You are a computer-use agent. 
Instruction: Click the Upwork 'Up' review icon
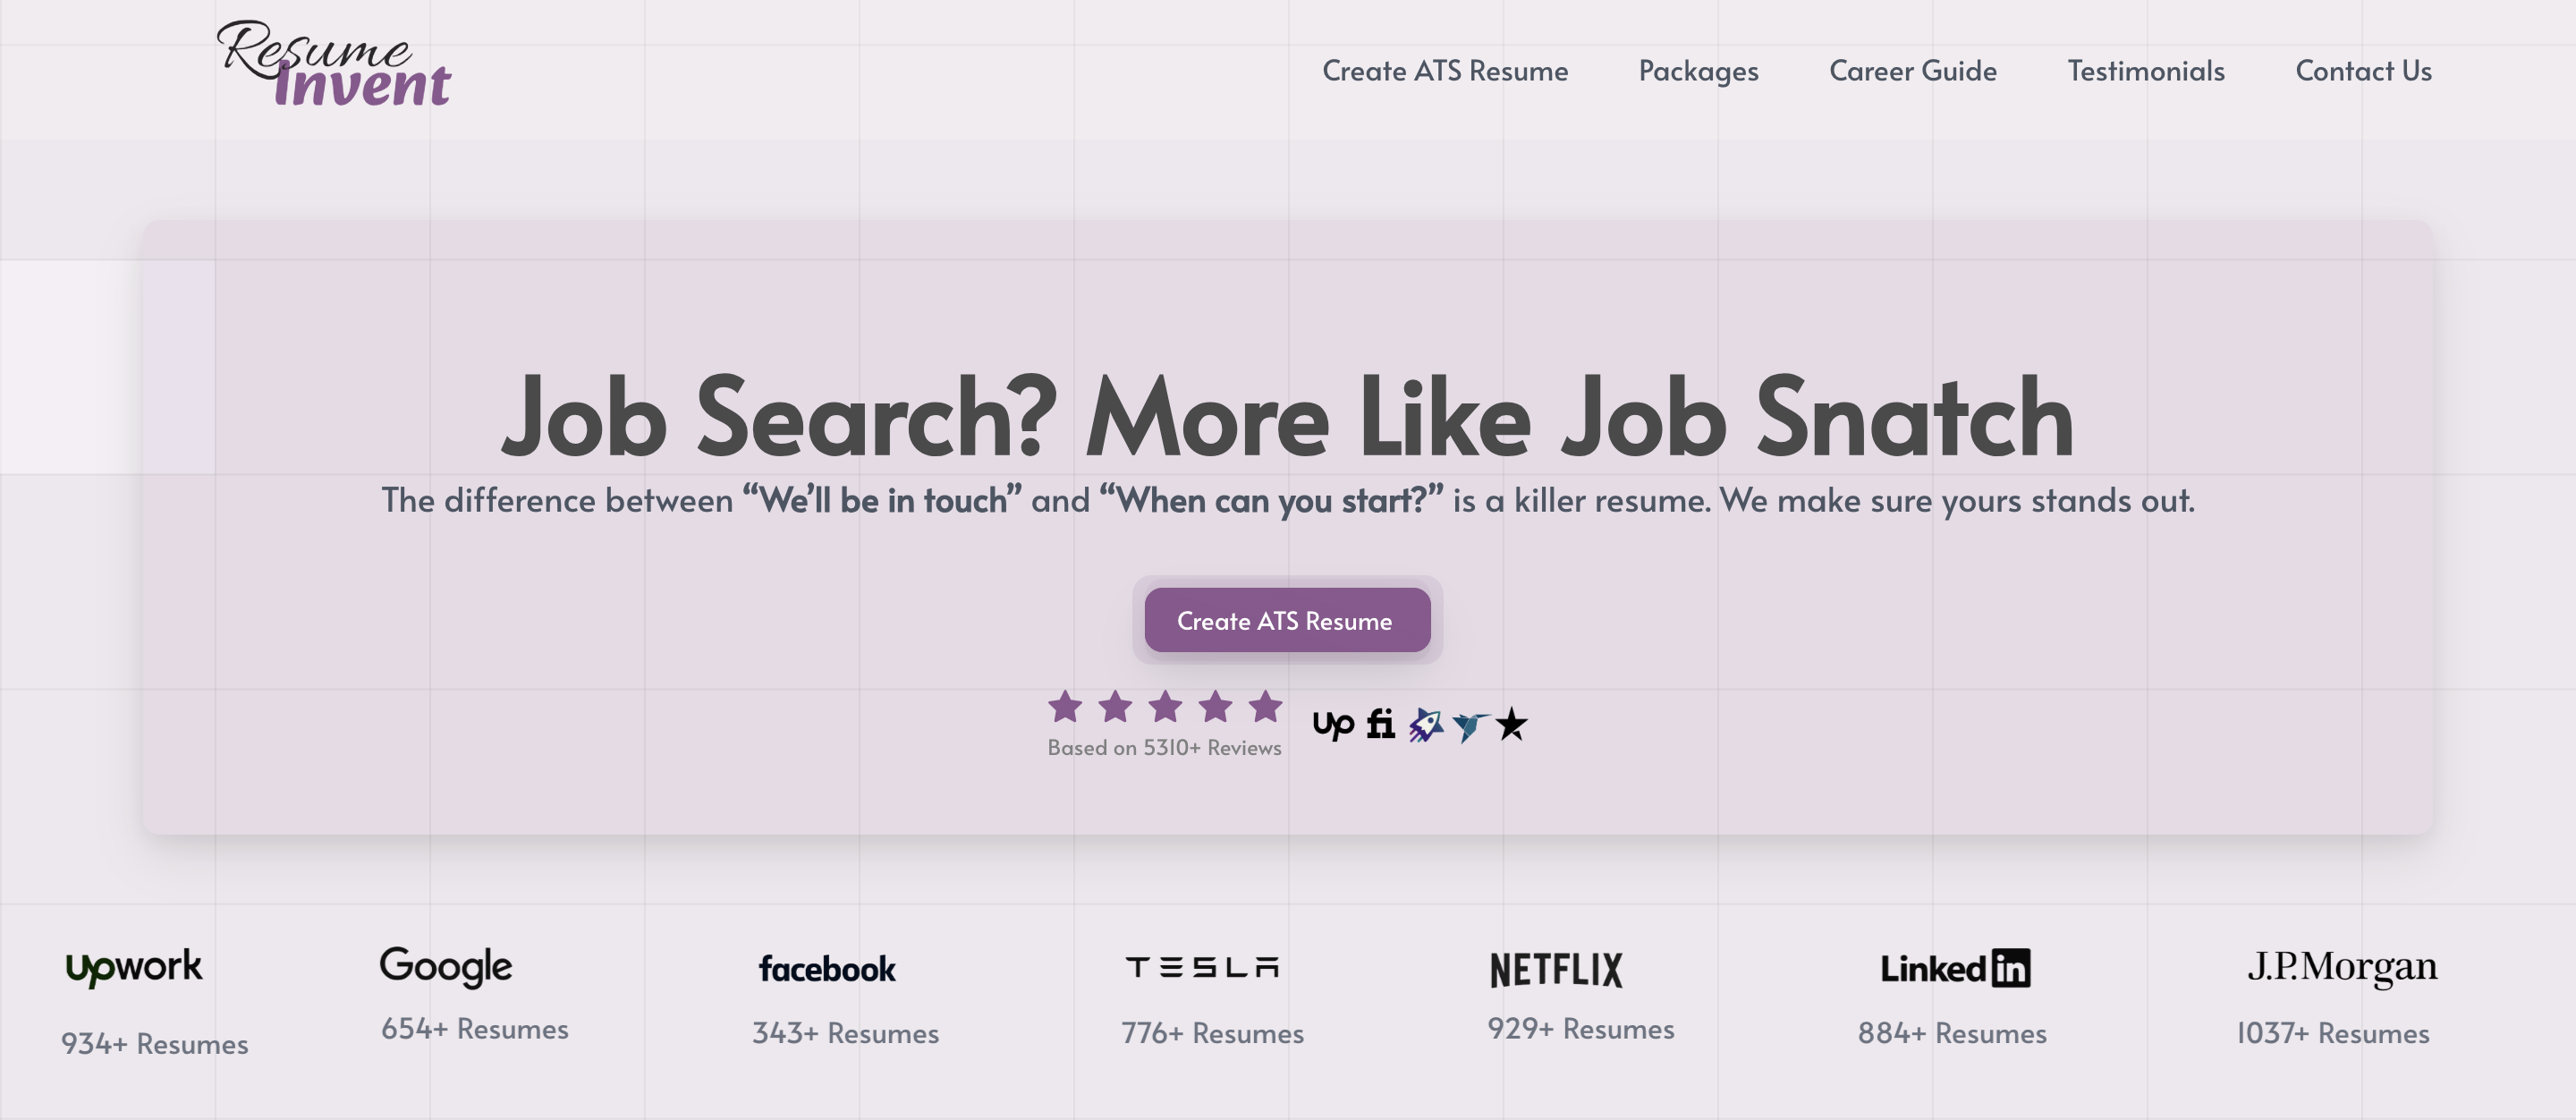1333,724
